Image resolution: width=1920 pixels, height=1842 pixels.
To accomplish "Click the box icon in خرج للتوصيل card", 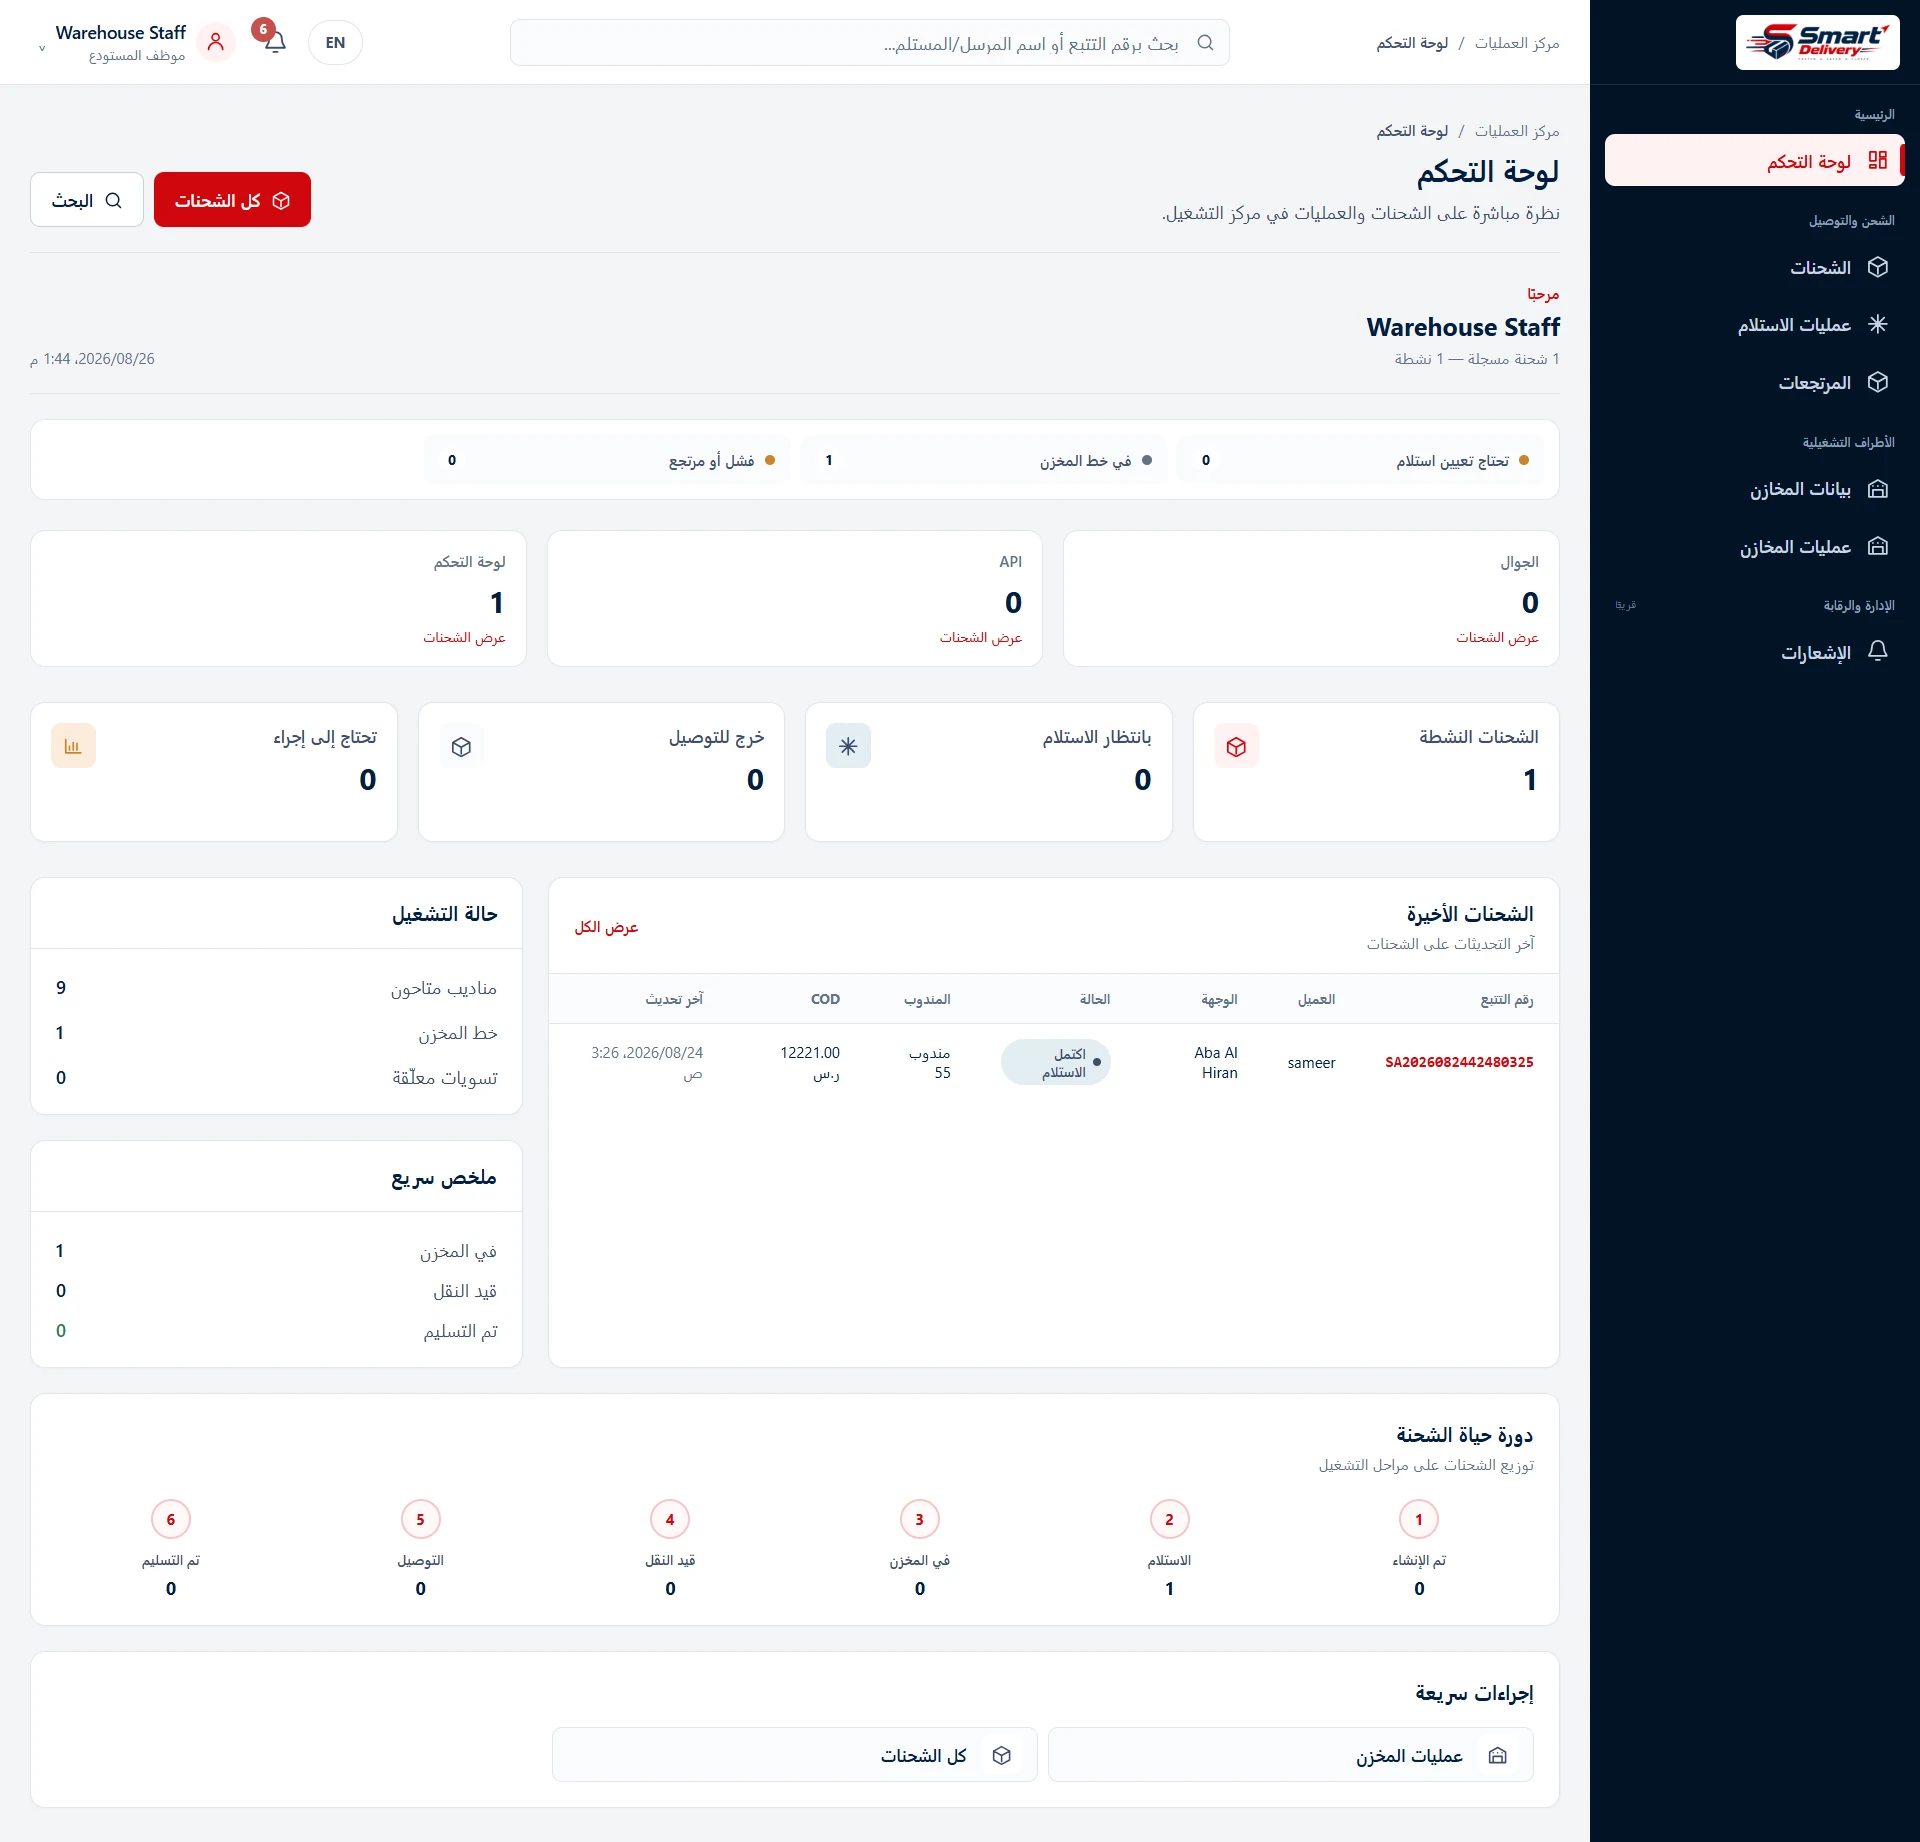I will (461, 746).
